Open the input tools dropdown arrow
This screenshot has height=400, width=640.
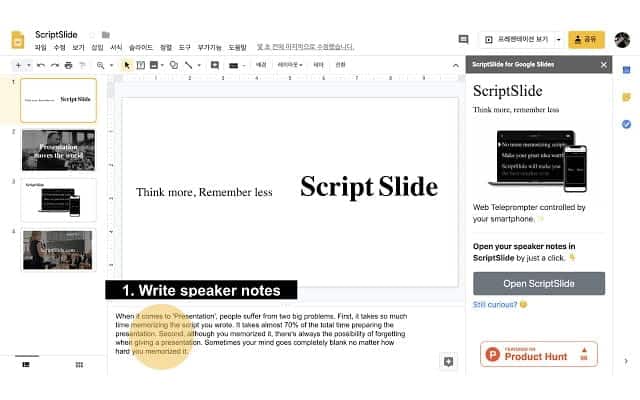point(244,66)
